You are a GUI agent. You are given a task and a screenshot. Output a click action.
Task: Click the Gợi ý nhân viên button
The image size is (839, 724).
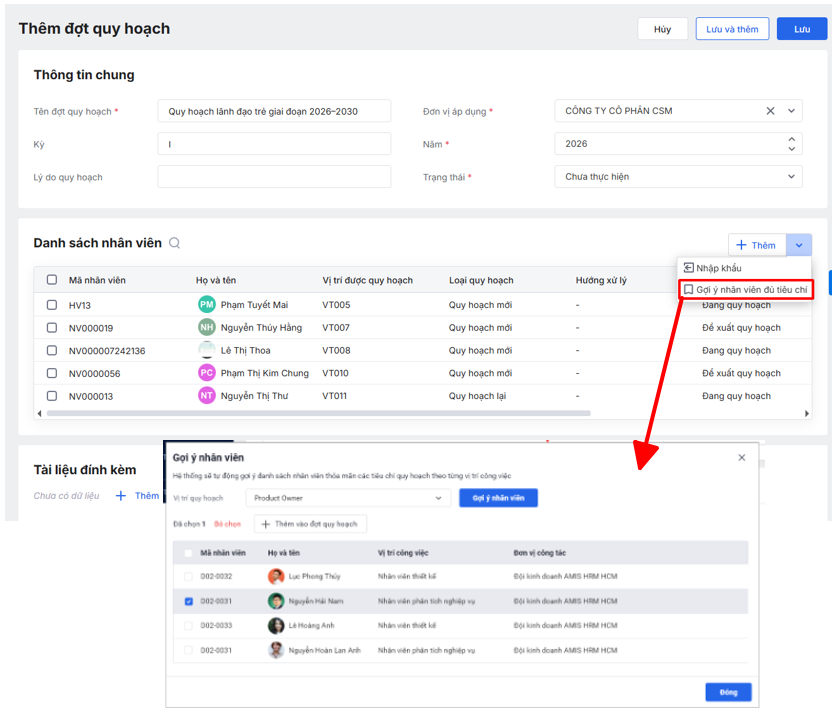pyautogui.click(x=498, y=498)
